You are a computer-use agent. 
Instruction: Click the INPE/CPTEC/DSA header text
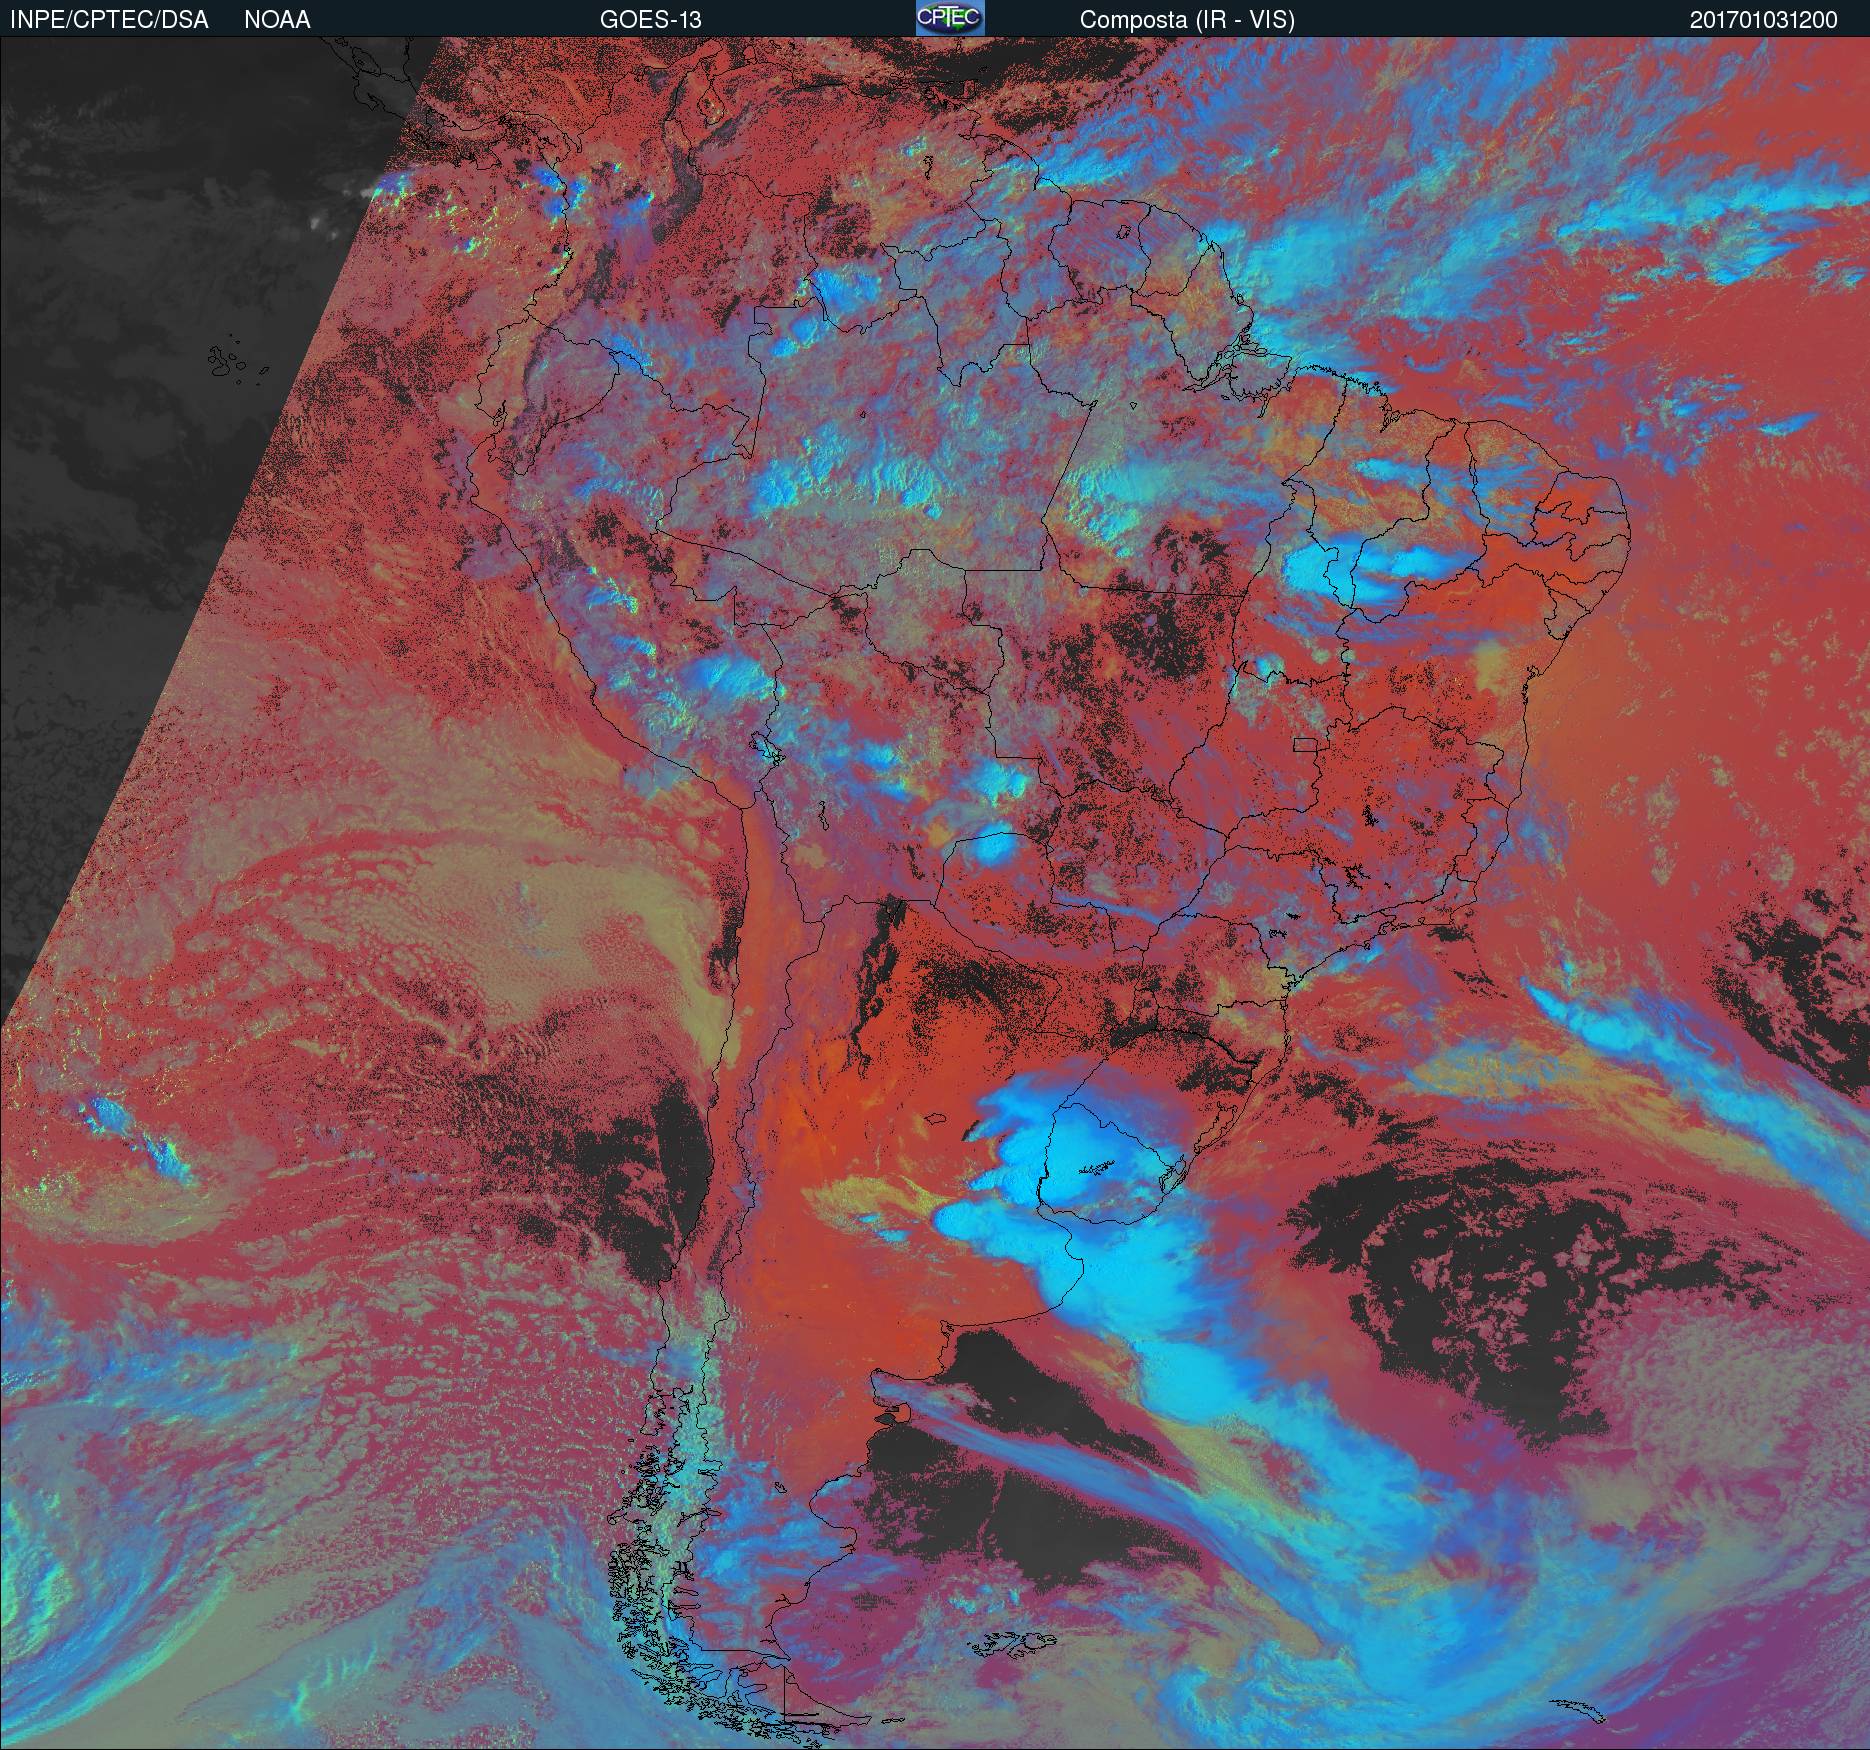(109, 20)
